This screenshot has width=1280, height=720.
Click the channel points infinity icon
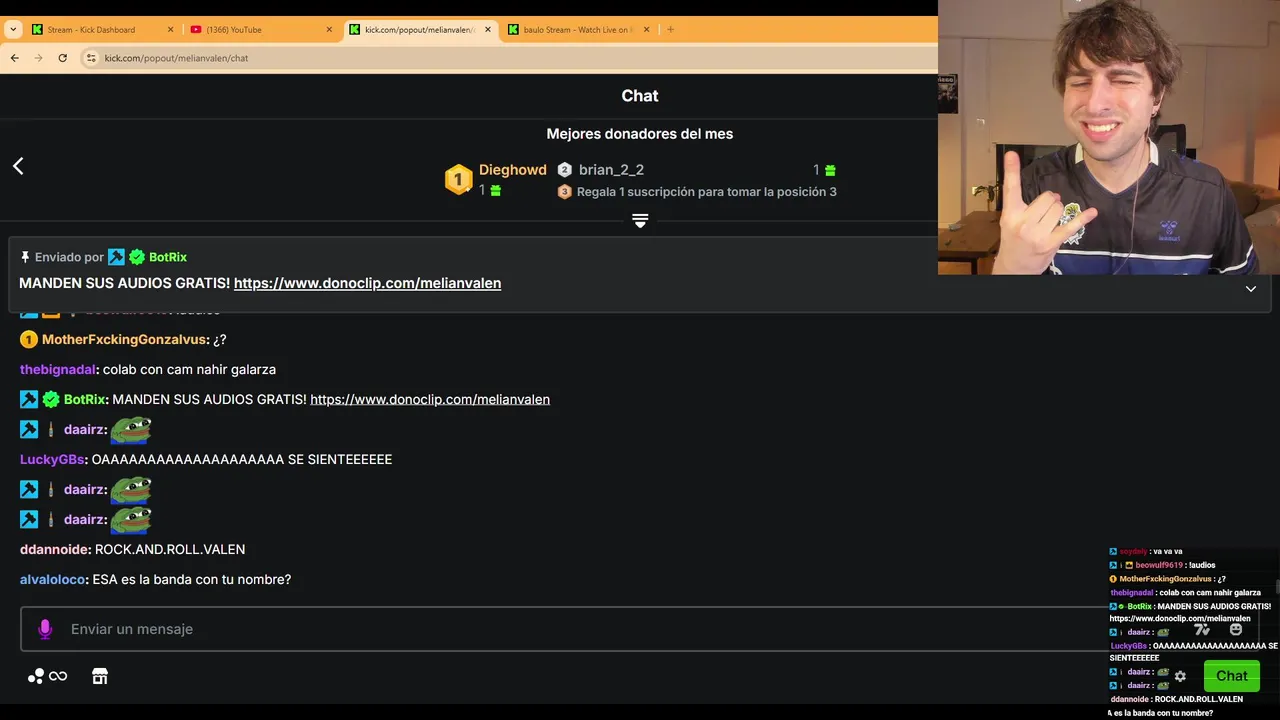(x=47, y=677)
